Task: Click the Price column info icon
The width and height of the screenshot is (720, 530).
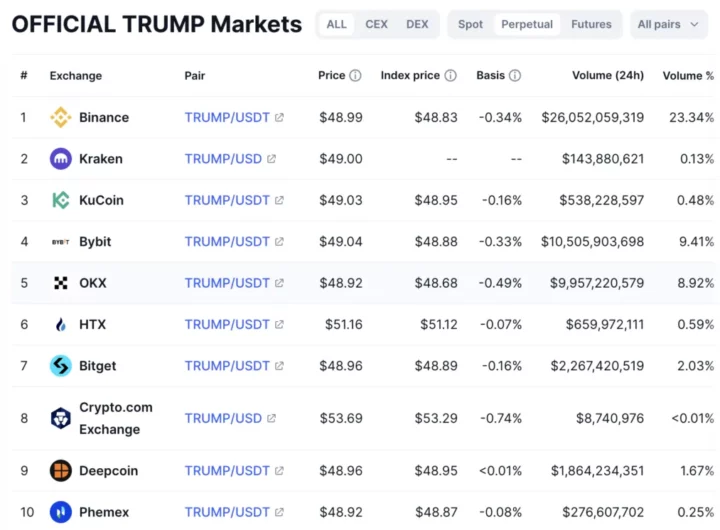Action: (355, 75)
